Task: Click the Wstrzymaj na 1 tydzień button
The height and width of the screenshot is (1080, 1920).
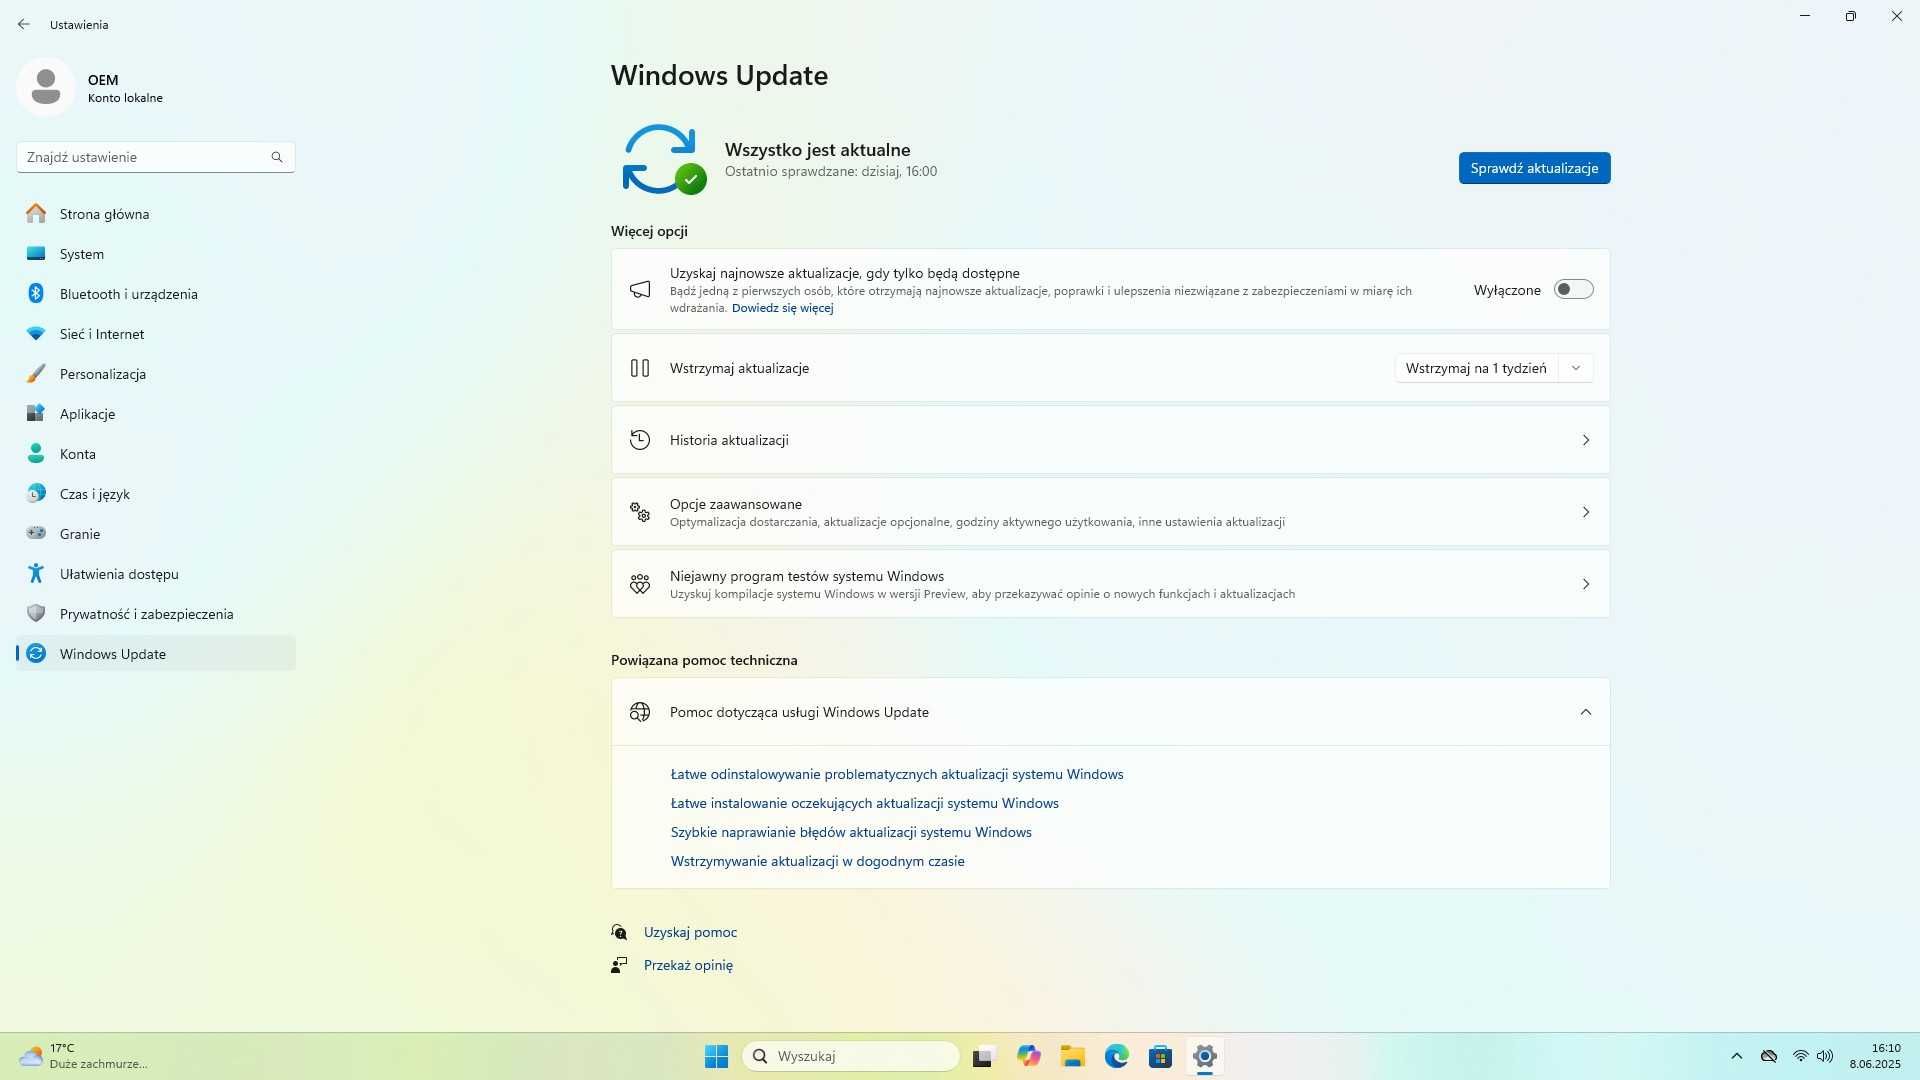Action: pos(1475,368)
